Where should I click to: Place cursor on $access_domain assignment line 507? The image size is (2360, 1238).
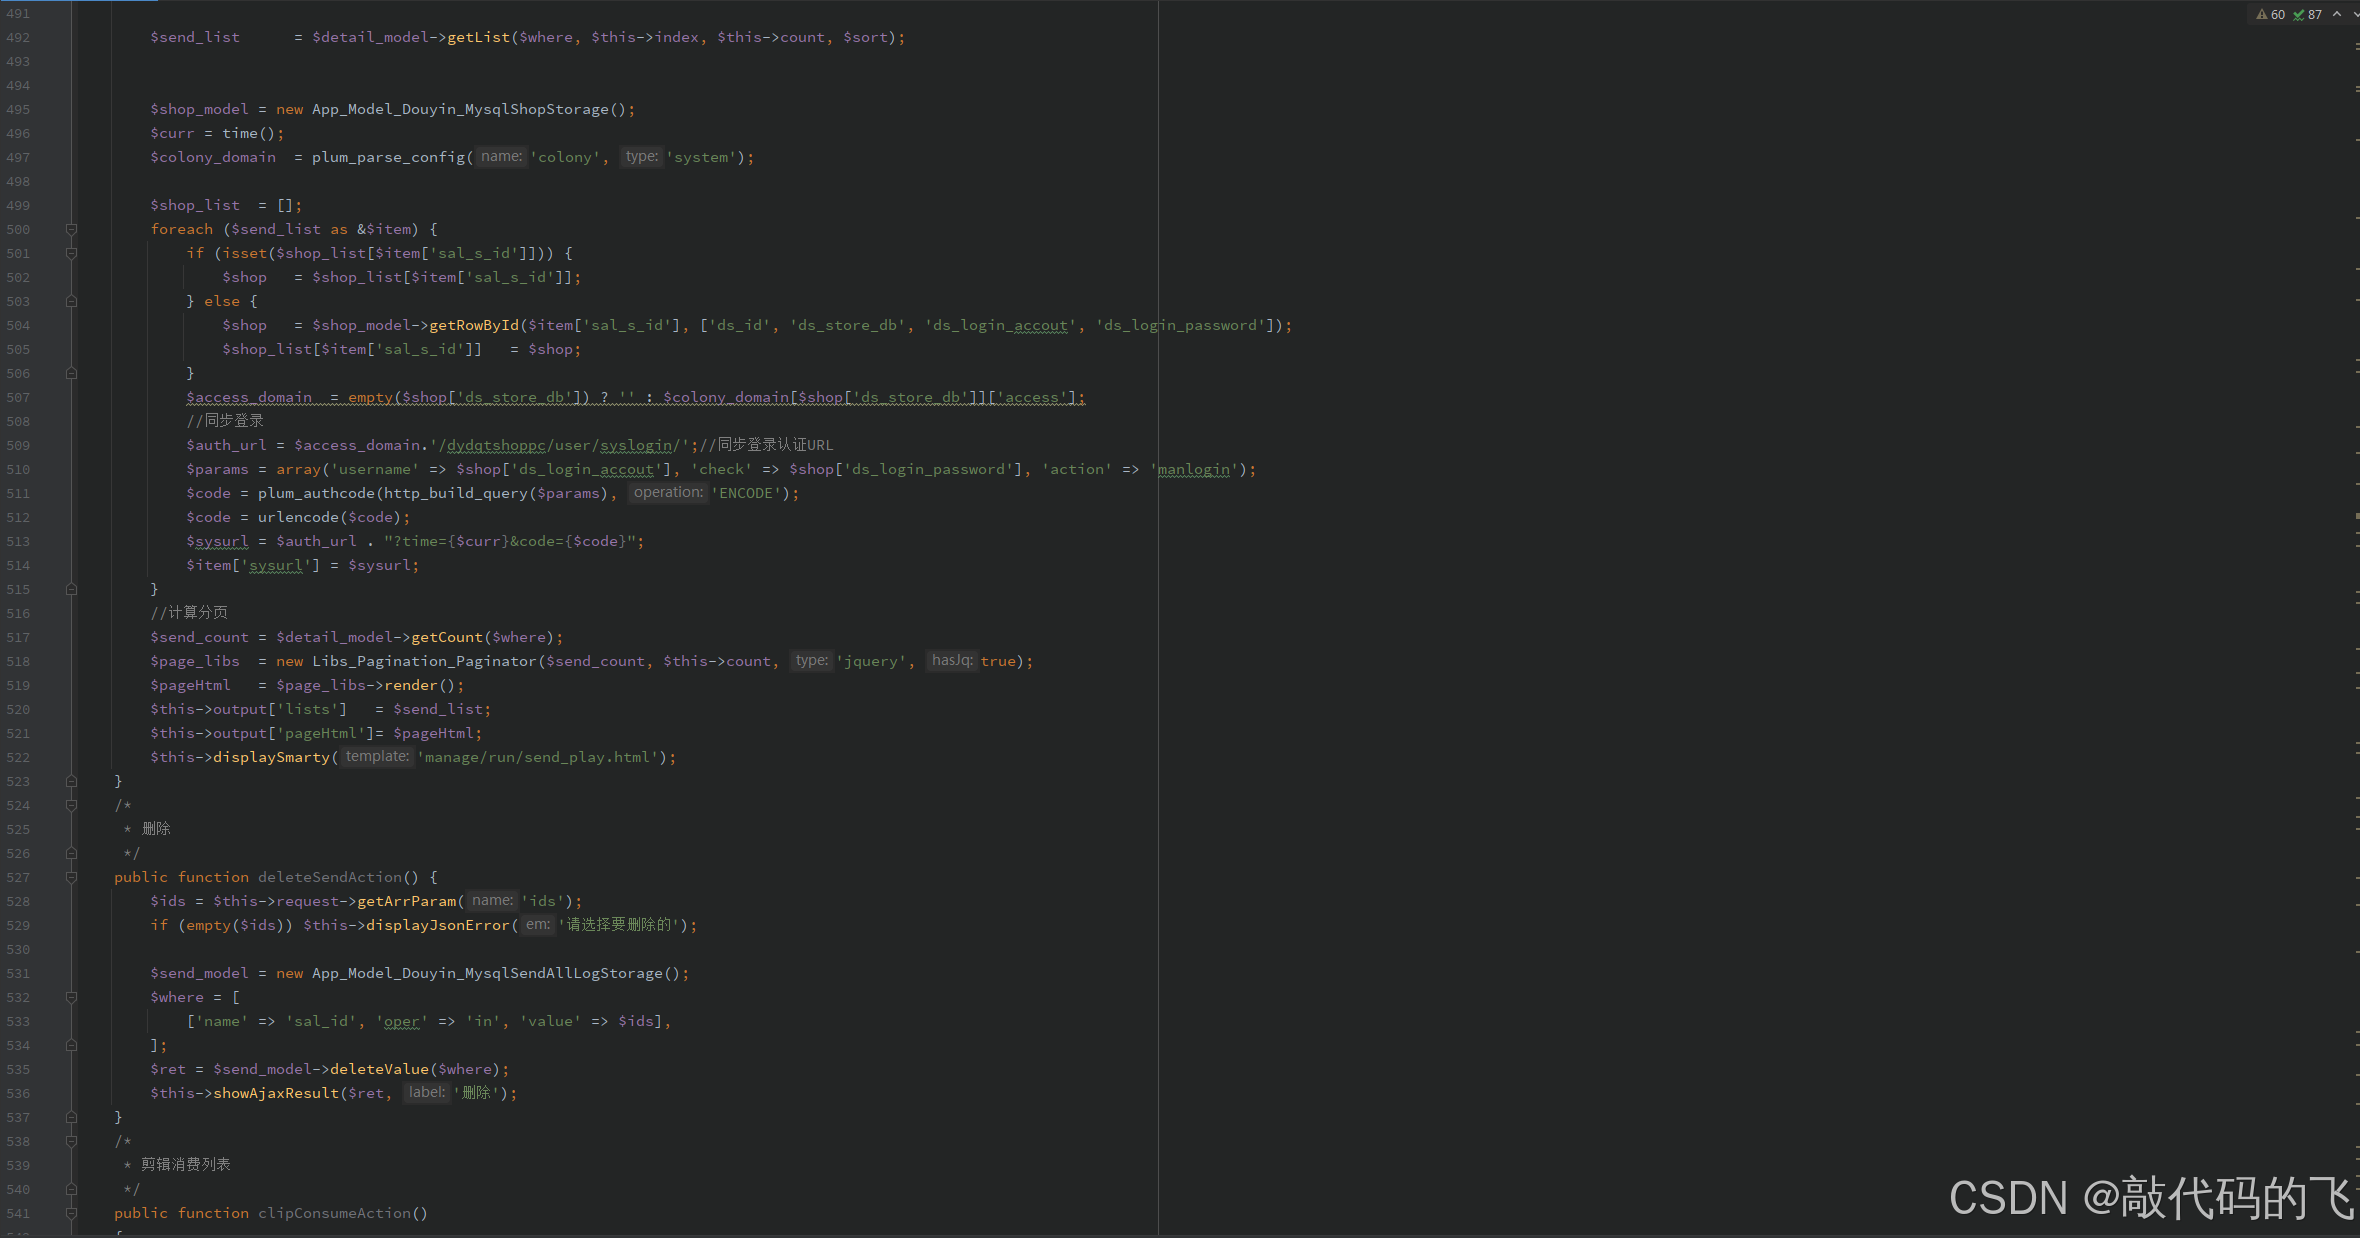(x=248, y=397)
